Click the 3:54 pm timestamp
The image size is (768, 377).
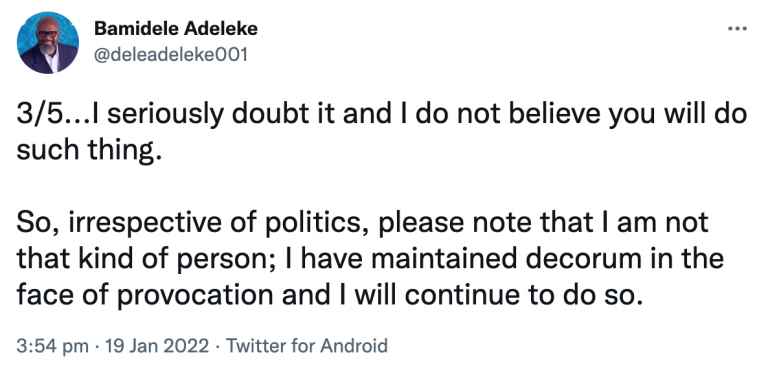click(x=52, y=346)
